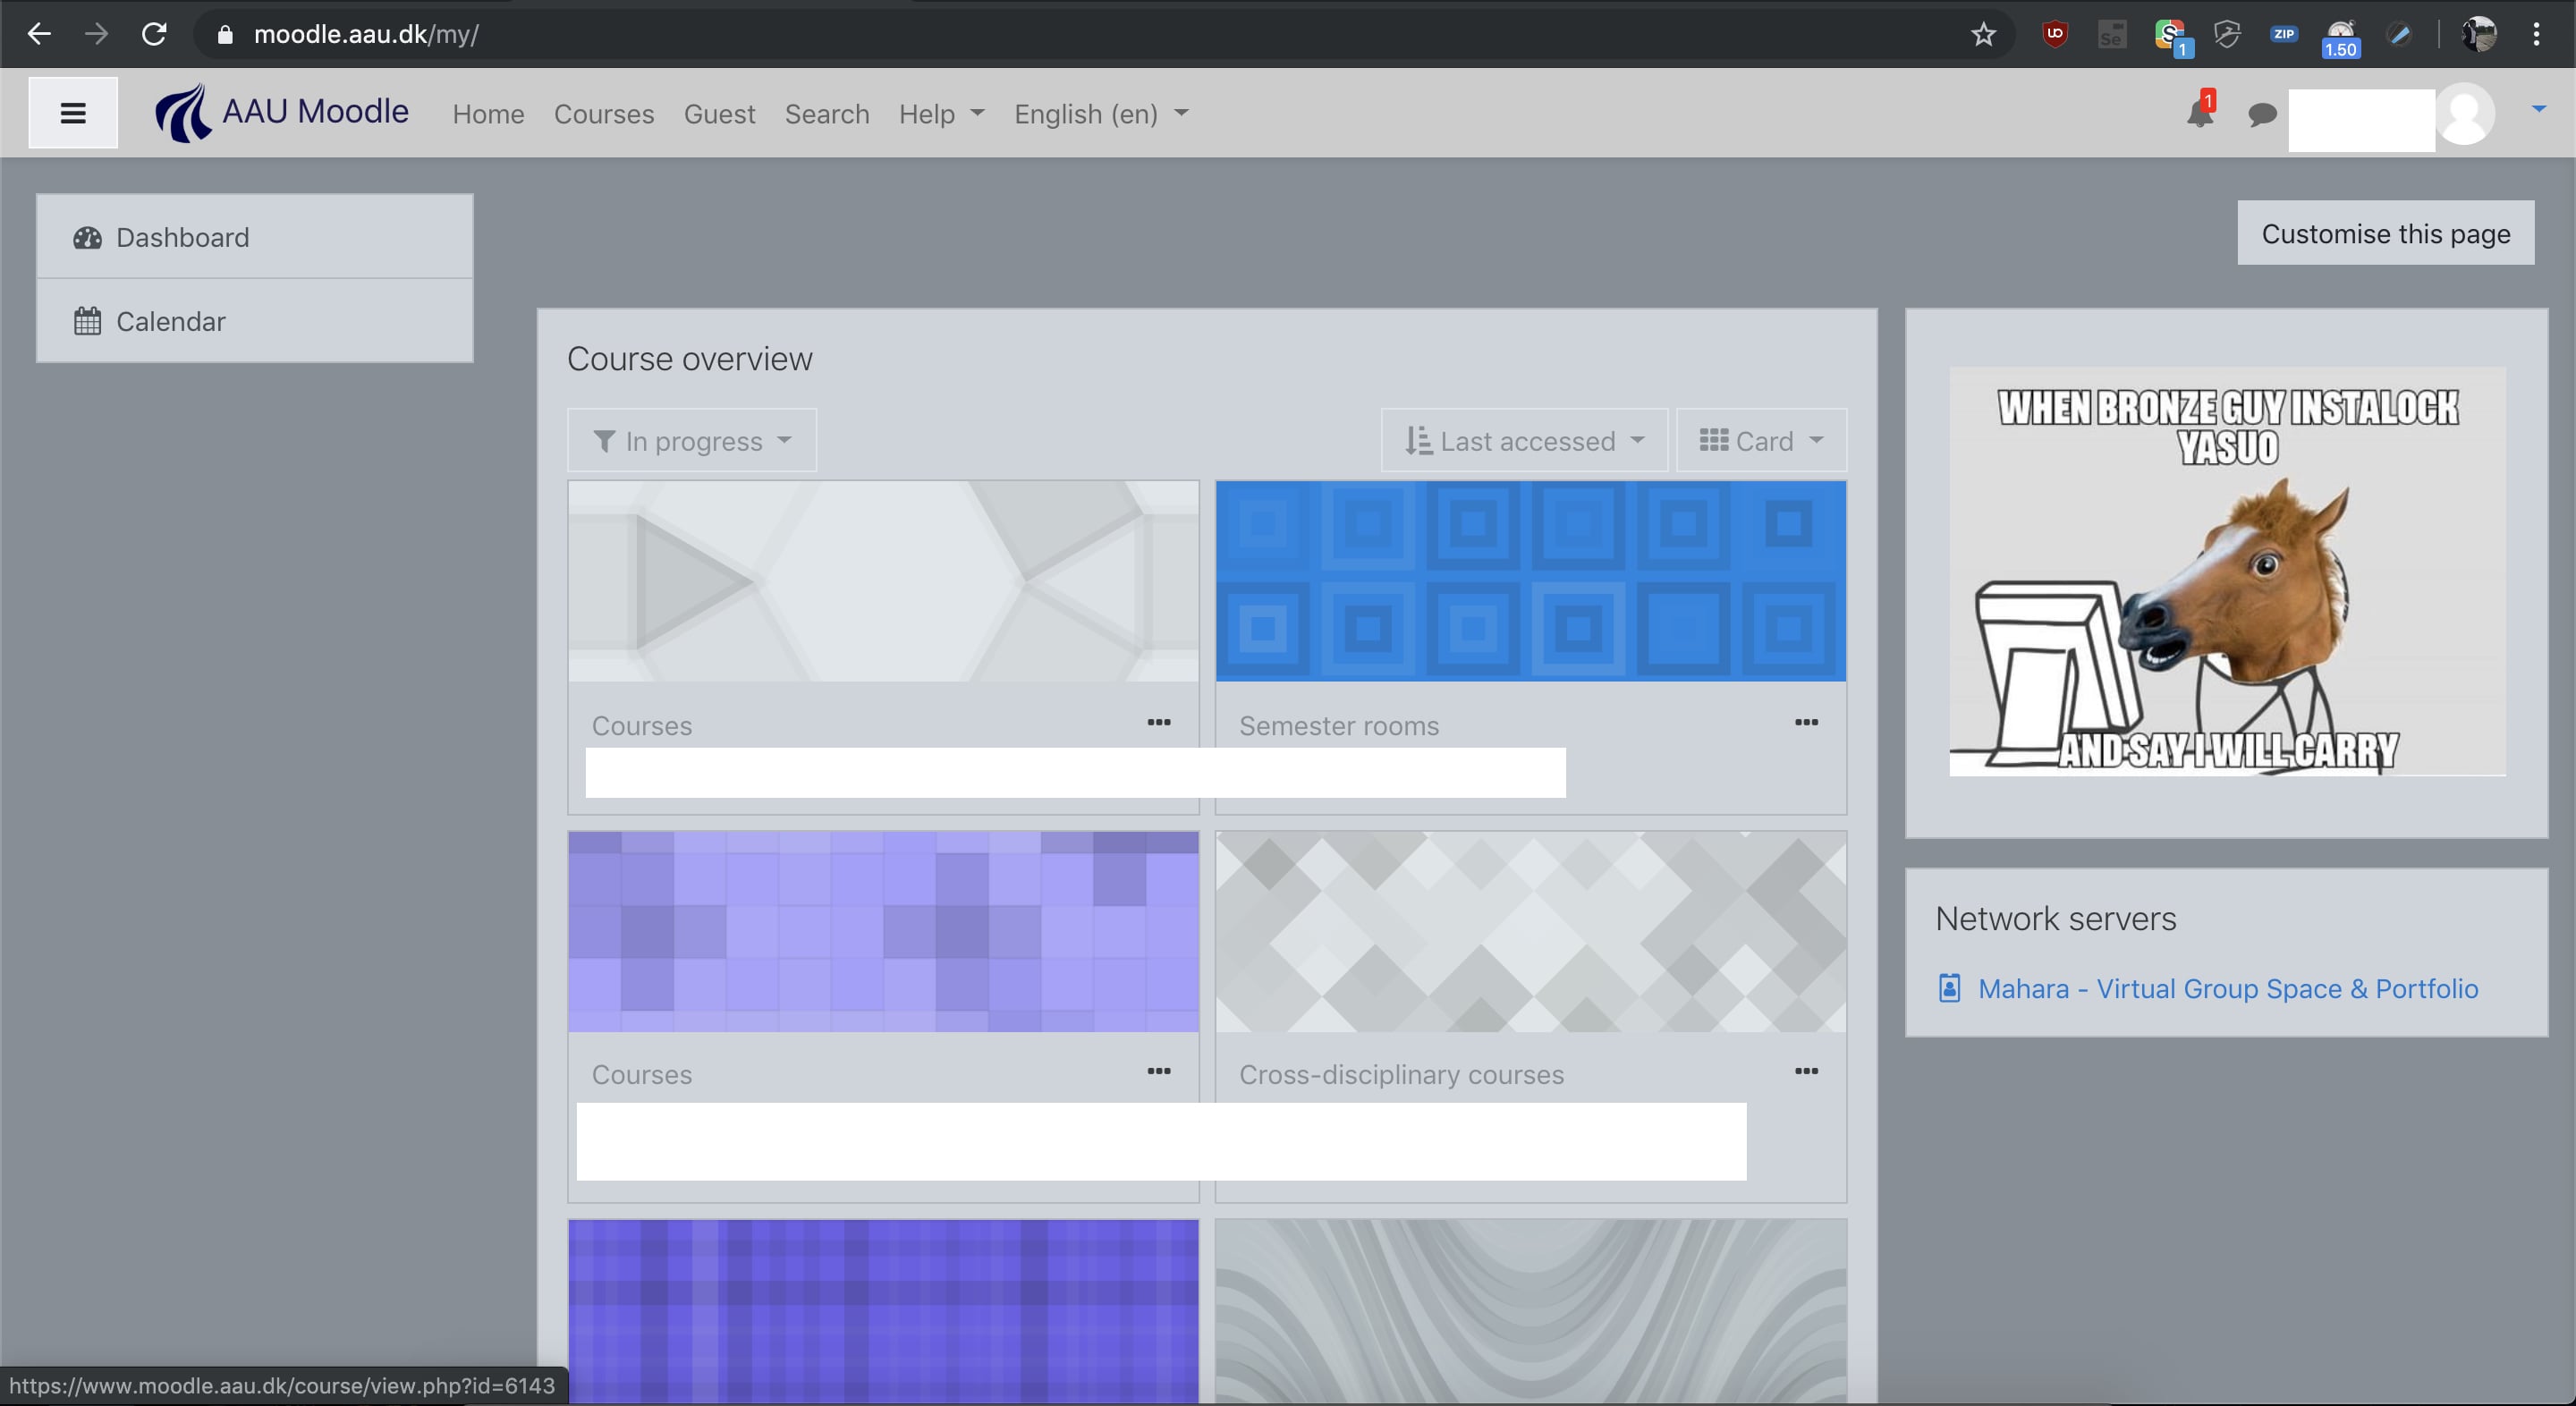The height and width of the screenshot is (1406, 2576).
Task: Open the uBlock Origin extension icon
Action: 2054,35
